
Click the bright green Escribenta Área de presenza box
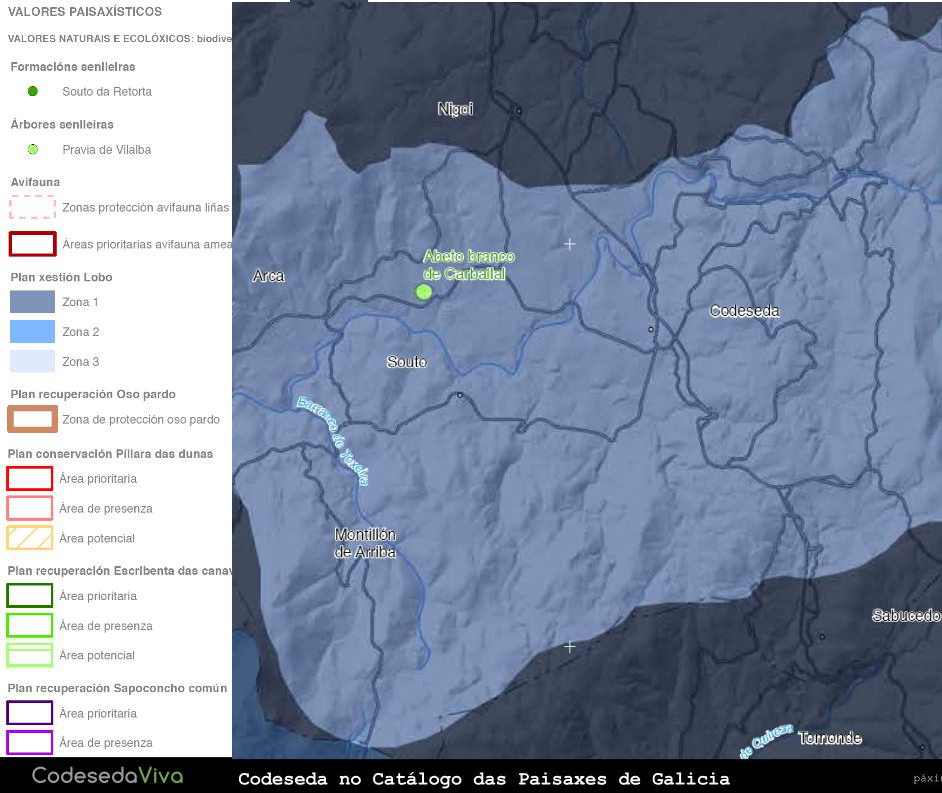coord(29,625)
